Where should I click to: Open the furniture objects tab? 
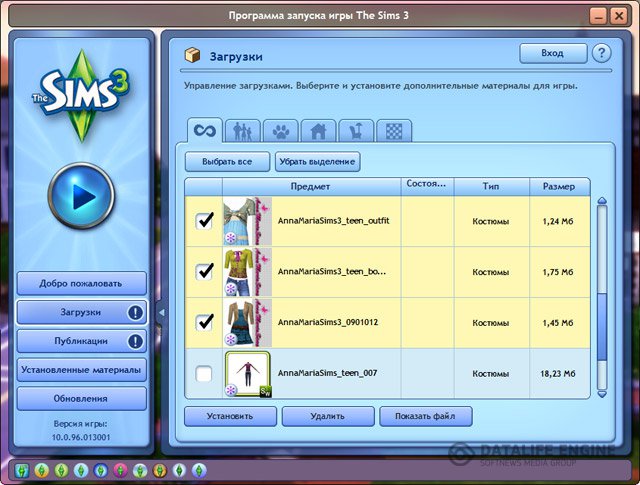click(x=356, y=131)
